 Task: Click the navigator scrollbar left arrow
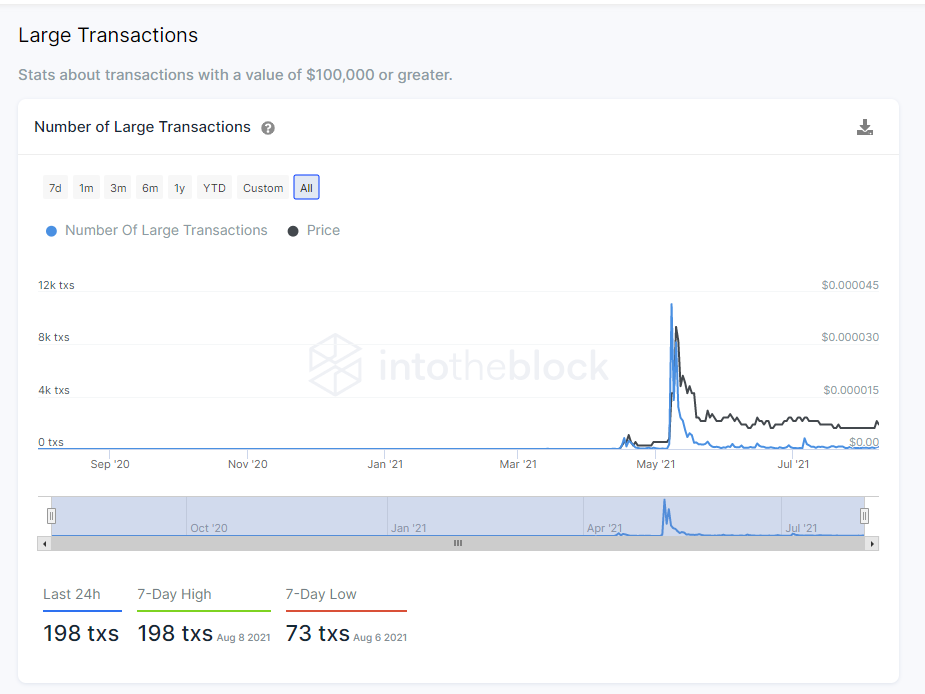coord(44,543)
